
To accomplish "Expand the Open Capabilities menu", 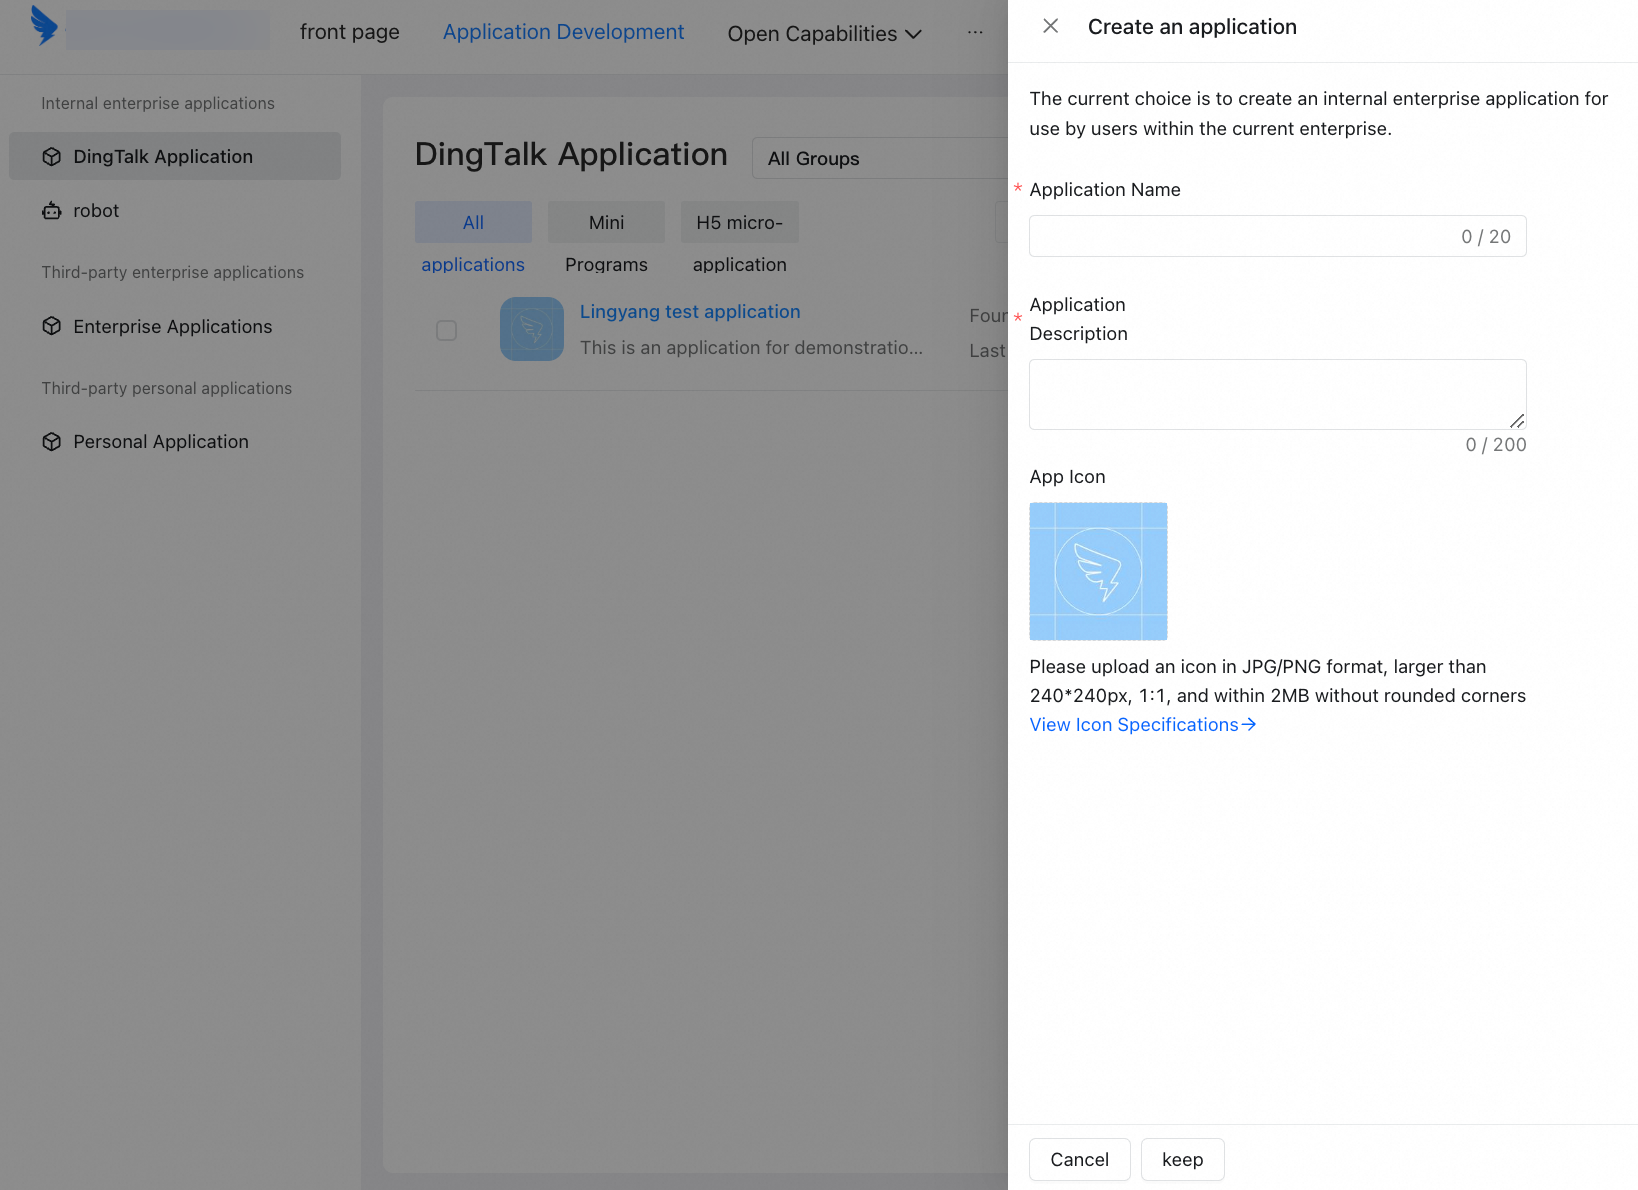I will [x=824, y=34].
